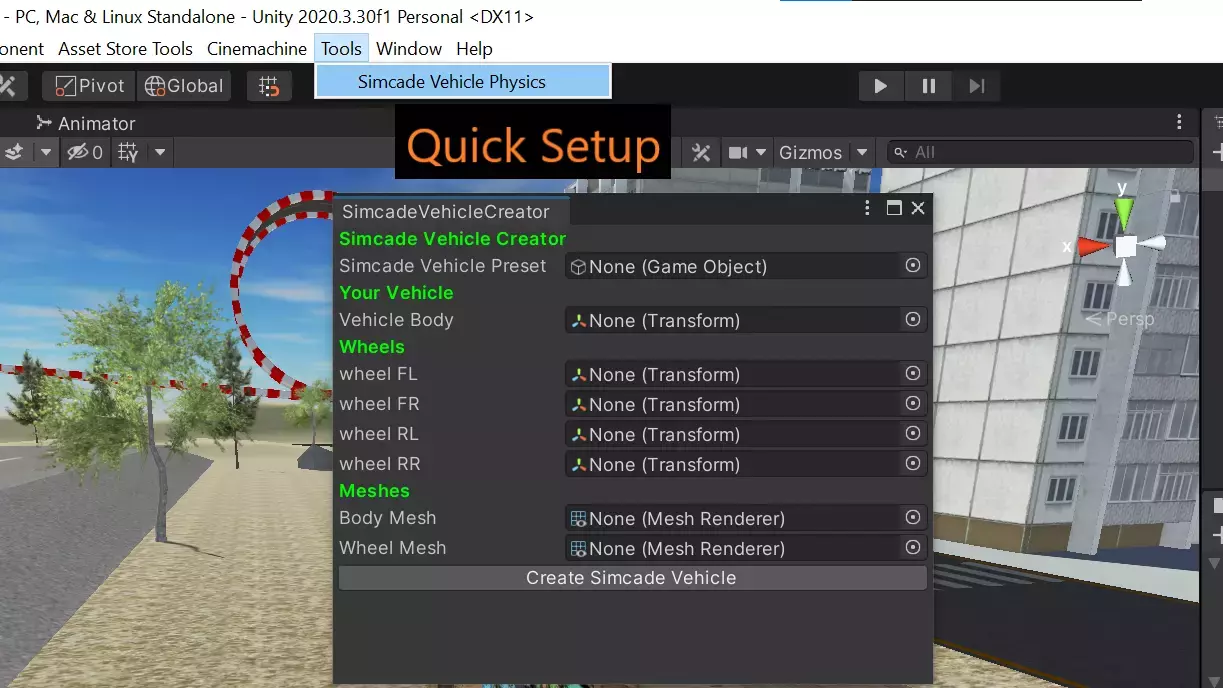The width and height of the screenshot is (1223, 688).
Task: Open object picker for wheel RR
Action: coord(913,464)
